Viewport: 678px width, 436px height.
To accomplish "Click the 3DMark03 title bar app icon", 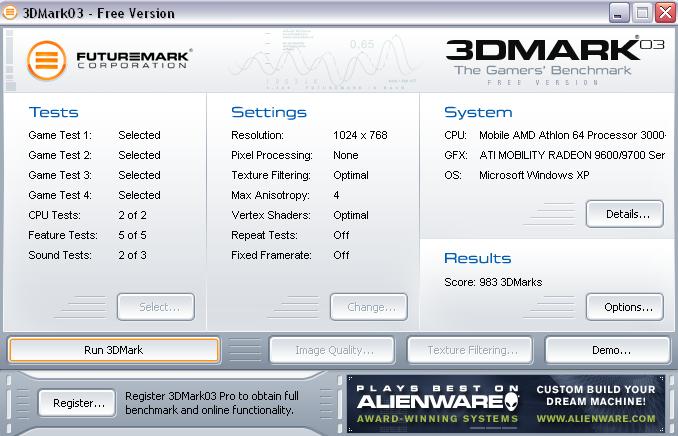I will pyautogui.click(x=10, y=13).
